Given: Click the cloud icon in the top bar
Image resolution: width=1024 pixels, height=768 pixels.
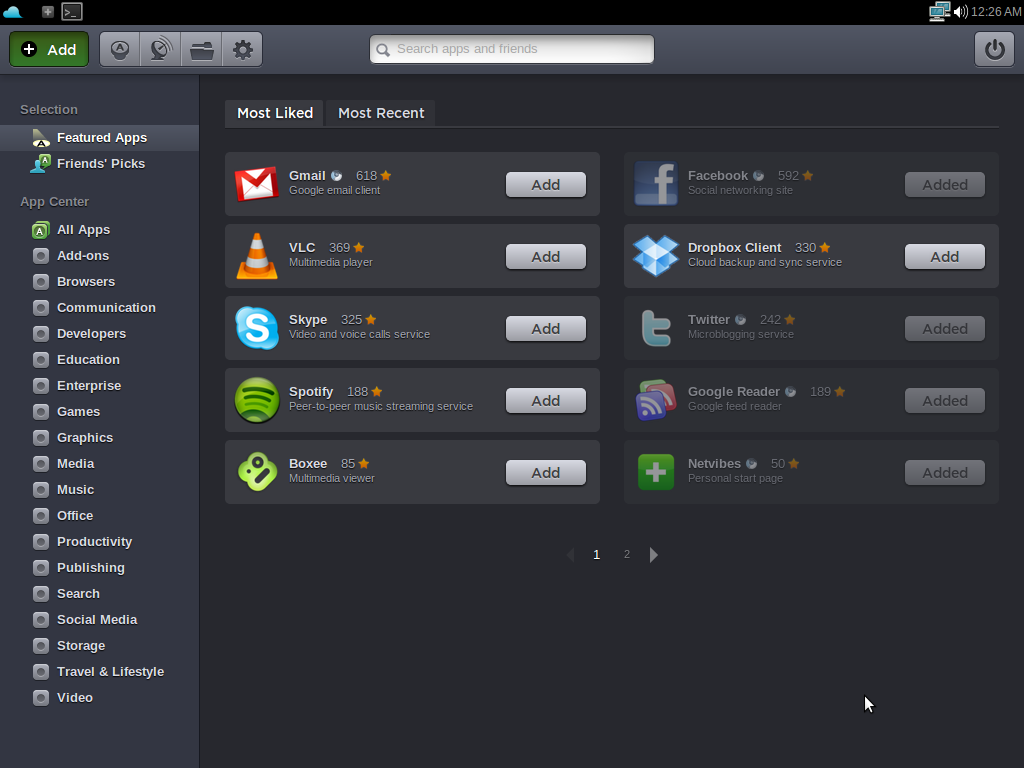Looking at the screenshot, I should click(x=12, y=12).
